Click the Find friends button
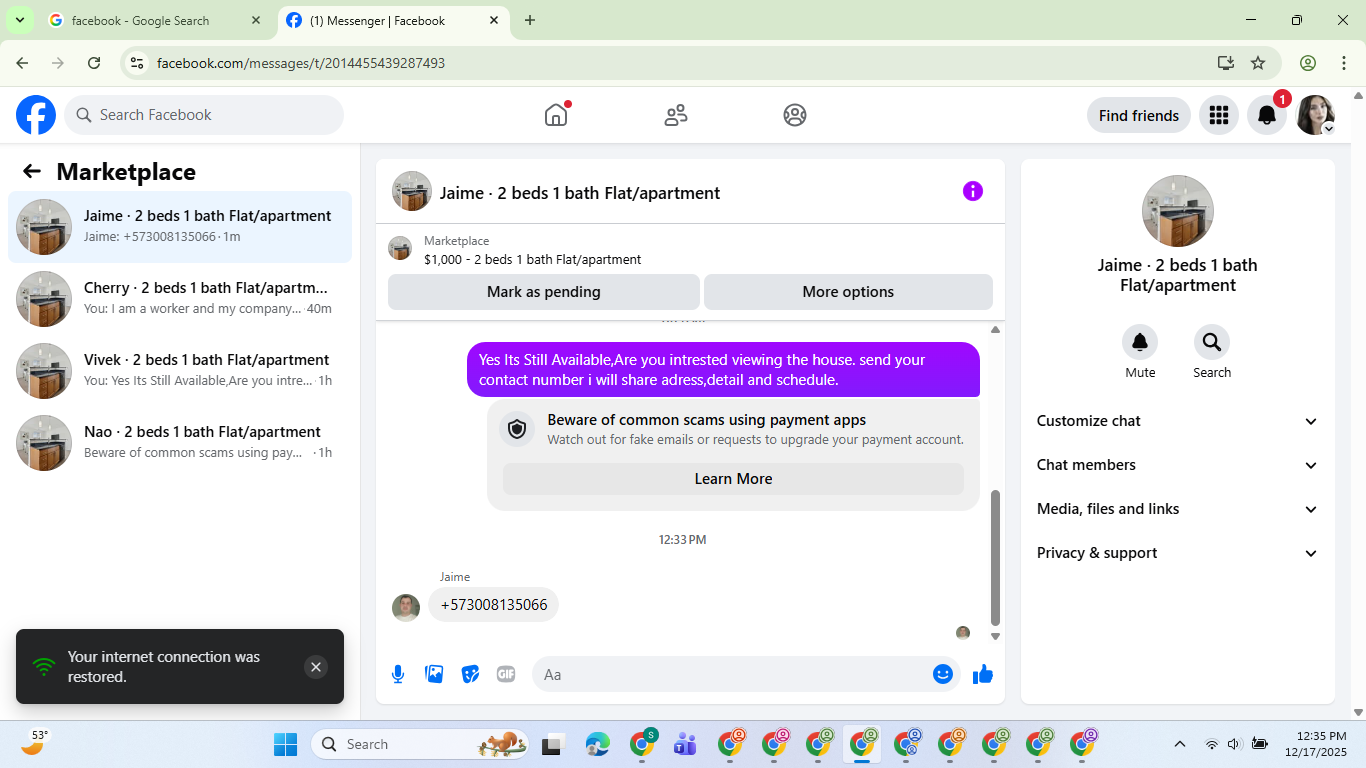This screenshot has height=768, width=1366. click(1139, 115)
